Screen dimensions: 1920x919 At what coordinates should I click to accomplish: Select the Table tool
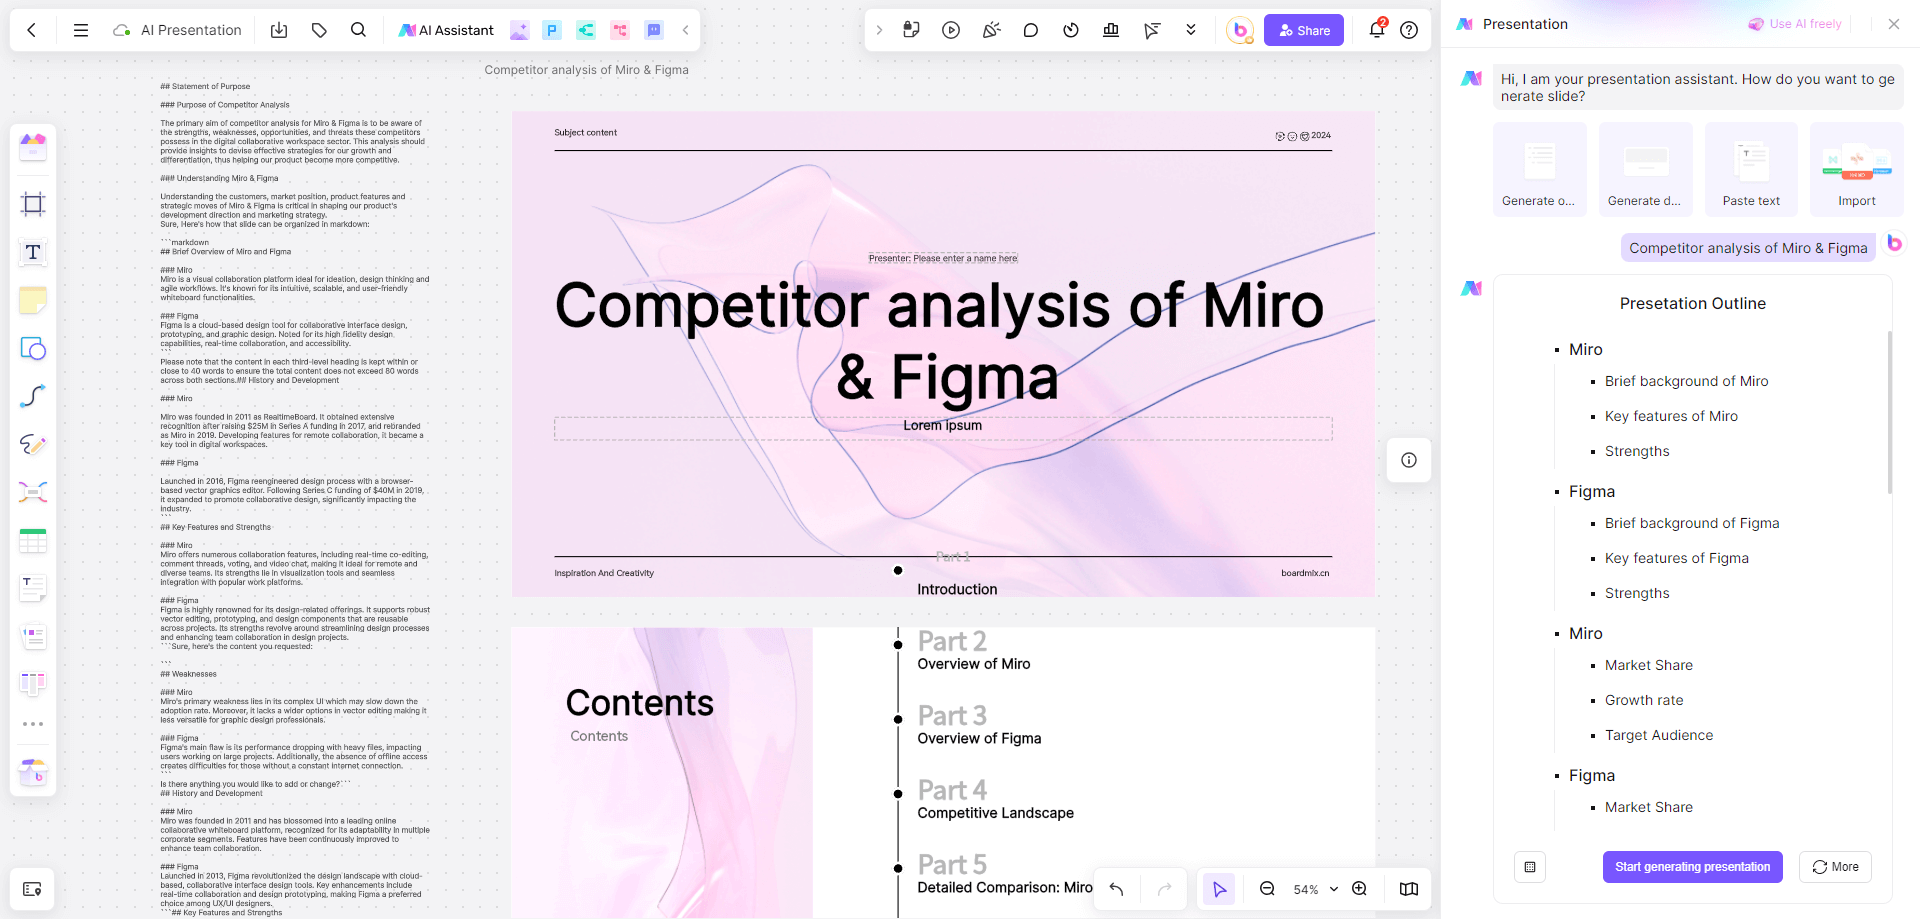tap(33, 541)
